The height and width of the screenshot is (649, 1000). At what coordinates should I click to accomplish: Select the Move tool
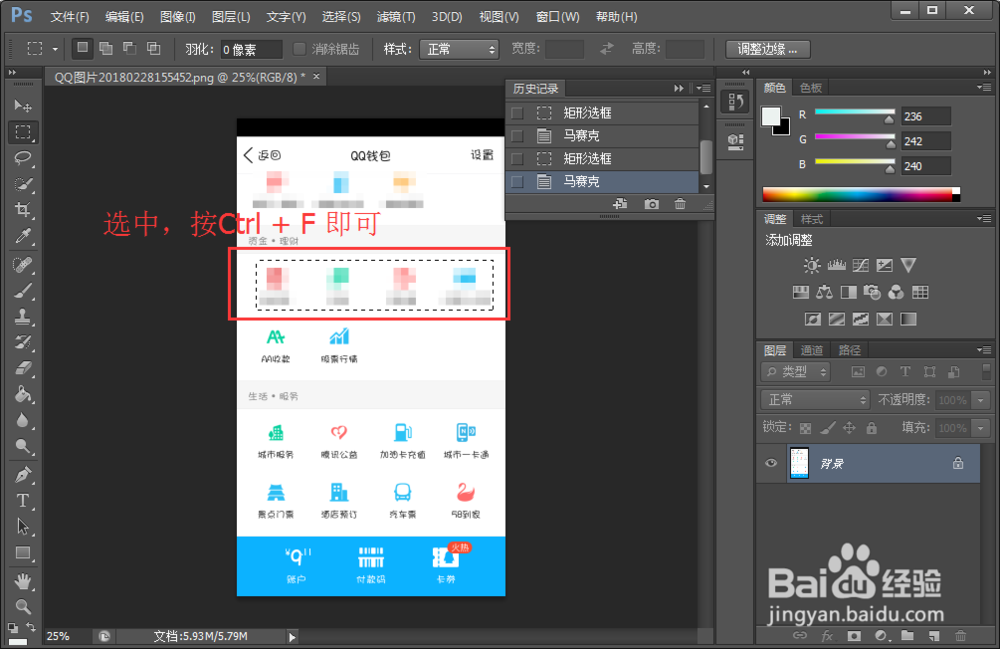click(23, 105)
